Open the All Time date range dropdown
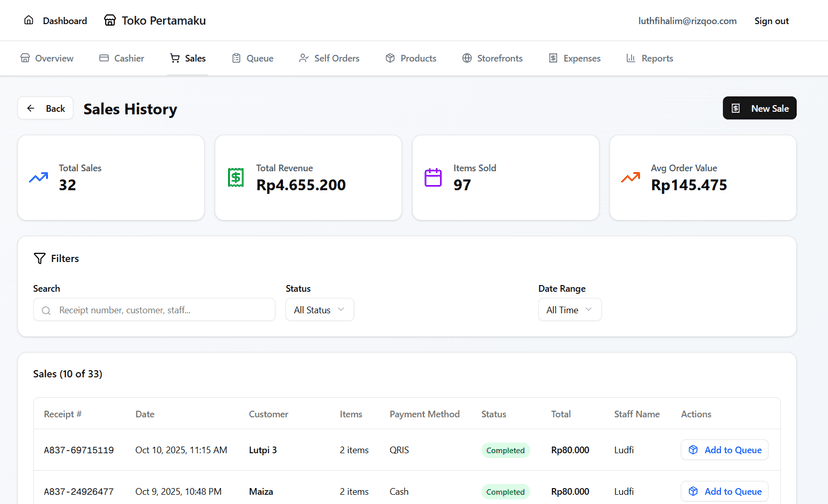Image resolution: width=828 pixels, height=504 pixels. (570, 310)
